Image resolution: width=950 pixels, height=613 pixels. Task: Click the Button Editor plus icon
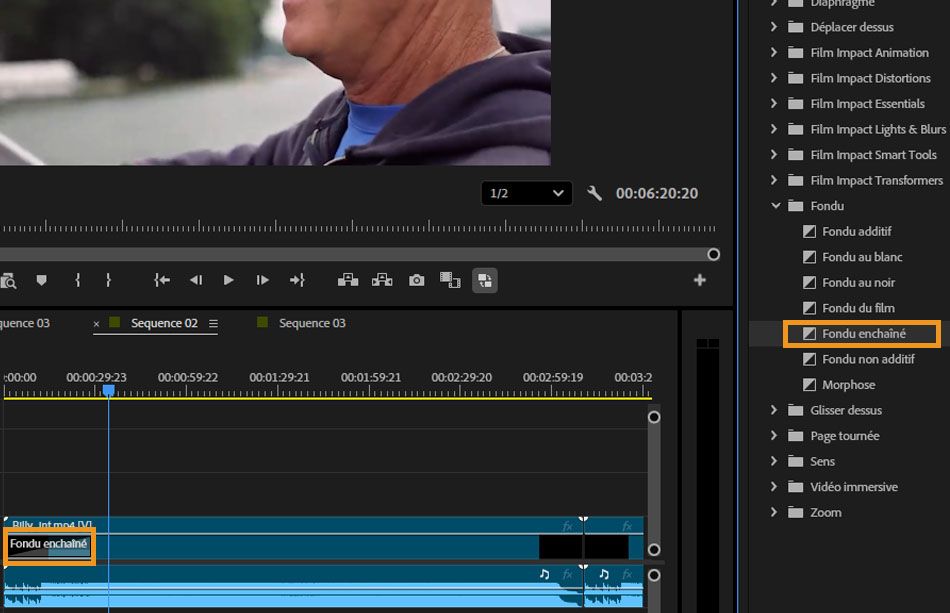point(700,281)
